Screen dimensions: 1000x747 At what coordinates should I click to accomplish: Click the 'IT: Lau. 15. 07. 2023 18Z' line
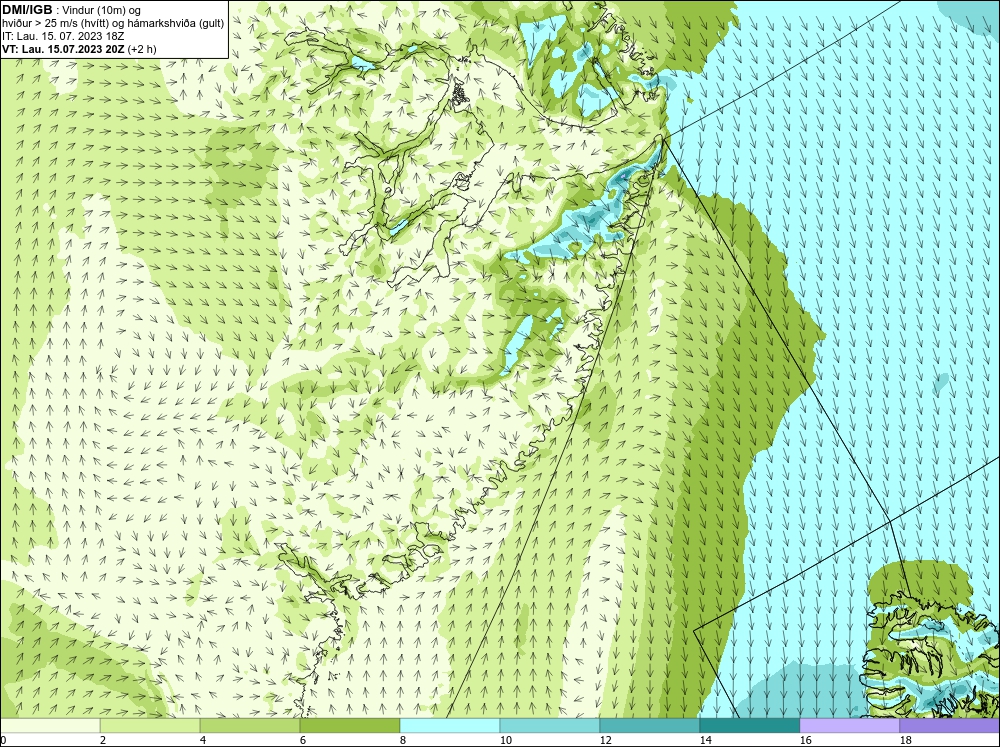pyautogui.click(x=63, y=36)
